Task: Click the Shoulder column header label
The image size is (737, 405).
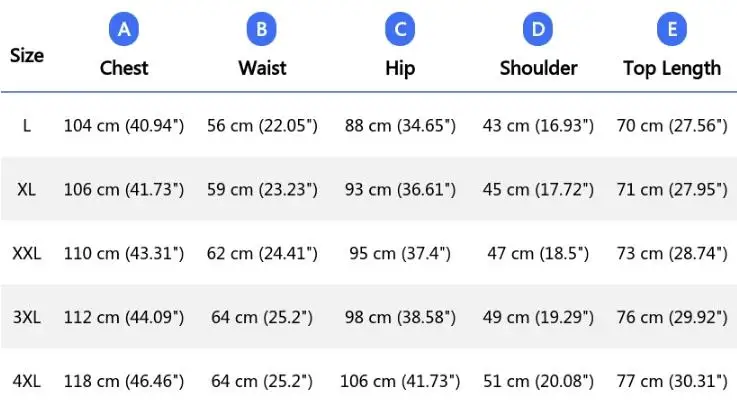Action: click(538, 68)
